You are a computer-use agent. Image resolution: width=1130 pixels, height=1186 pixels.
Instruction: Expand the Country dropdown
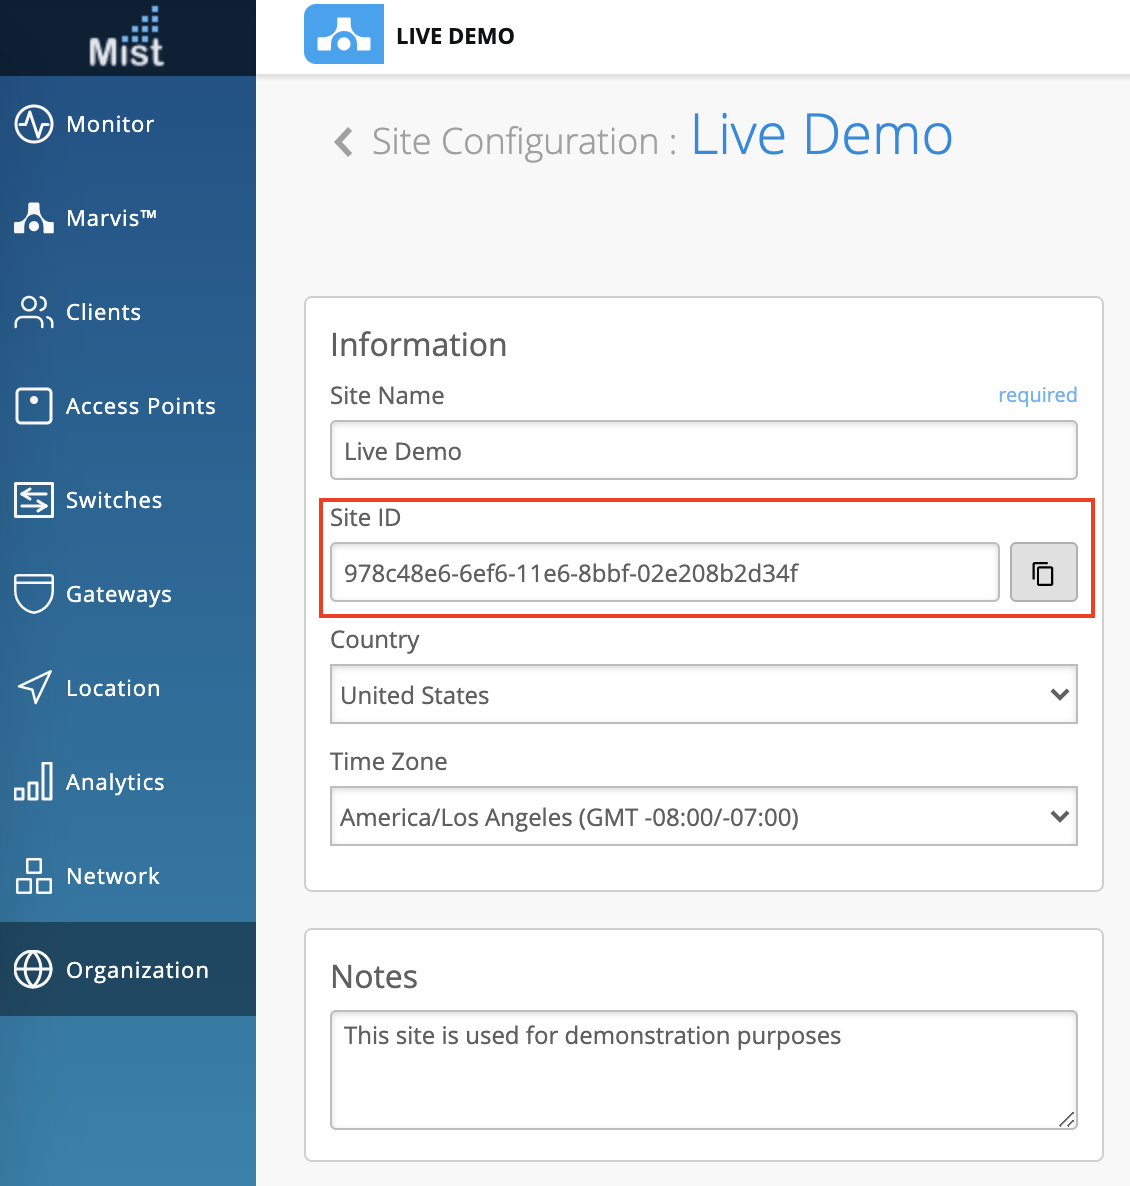pos(703,695)
